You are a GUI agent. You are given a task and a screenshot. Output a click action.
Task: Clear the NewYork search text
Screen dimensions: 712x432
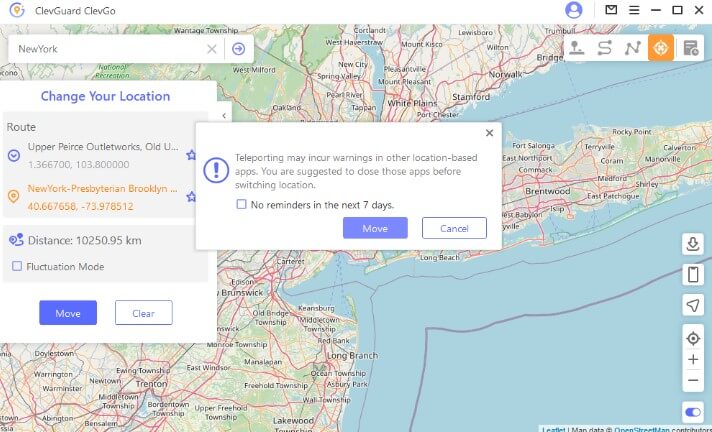click(212, 49)
